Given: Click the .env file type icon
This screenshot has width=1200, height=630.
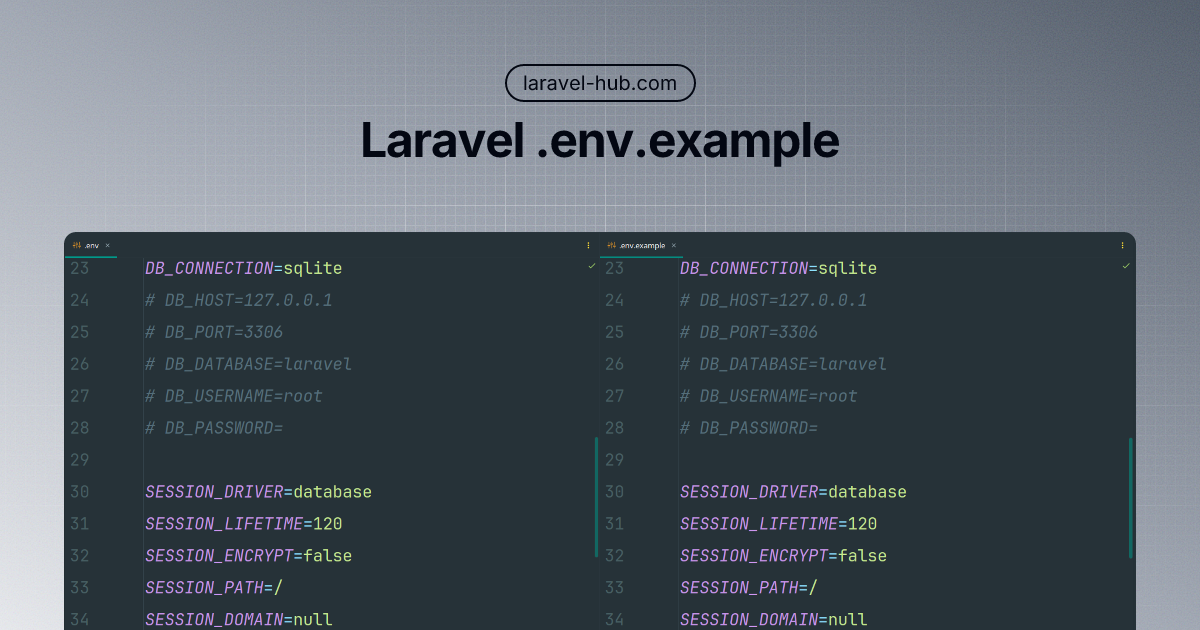Looking at the screenshot, I should (77, 245).
